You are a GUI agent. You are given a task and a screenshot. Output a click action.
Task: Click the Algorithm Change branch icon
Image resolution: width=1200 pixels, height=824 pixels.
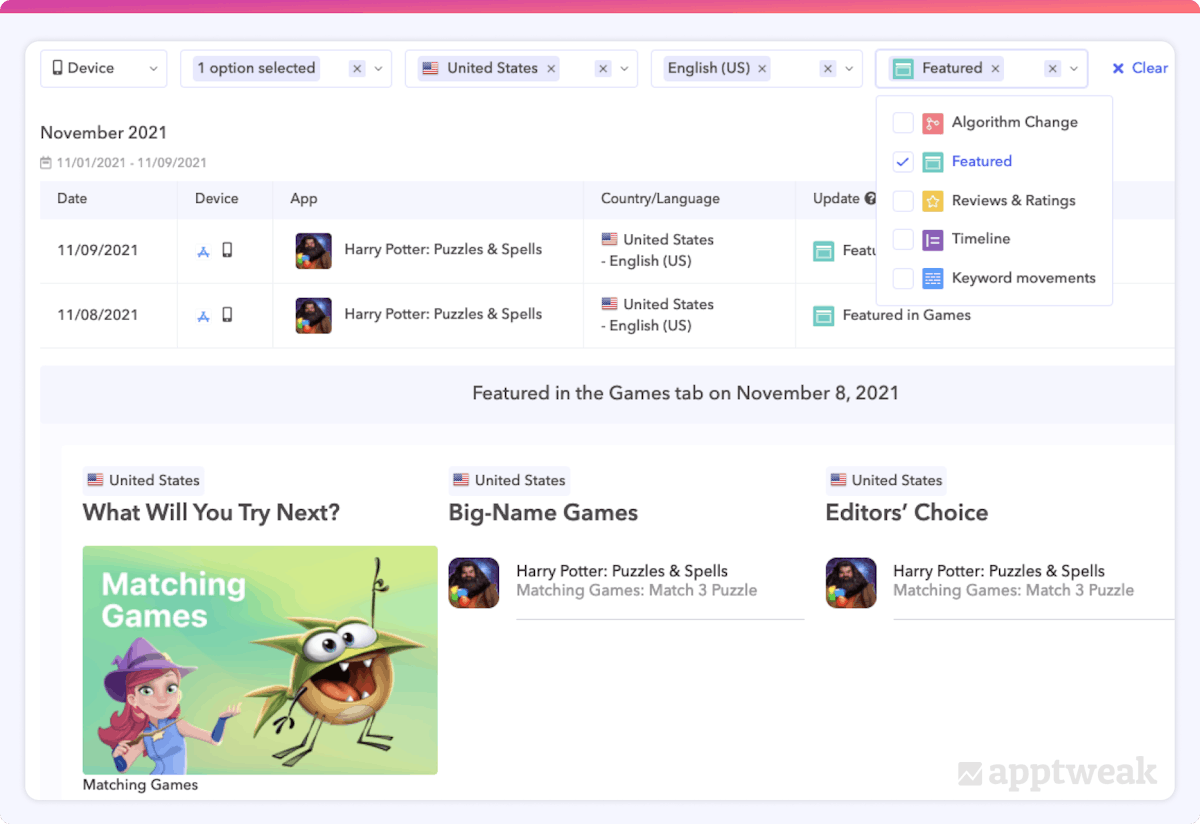[x=932, y=123]
